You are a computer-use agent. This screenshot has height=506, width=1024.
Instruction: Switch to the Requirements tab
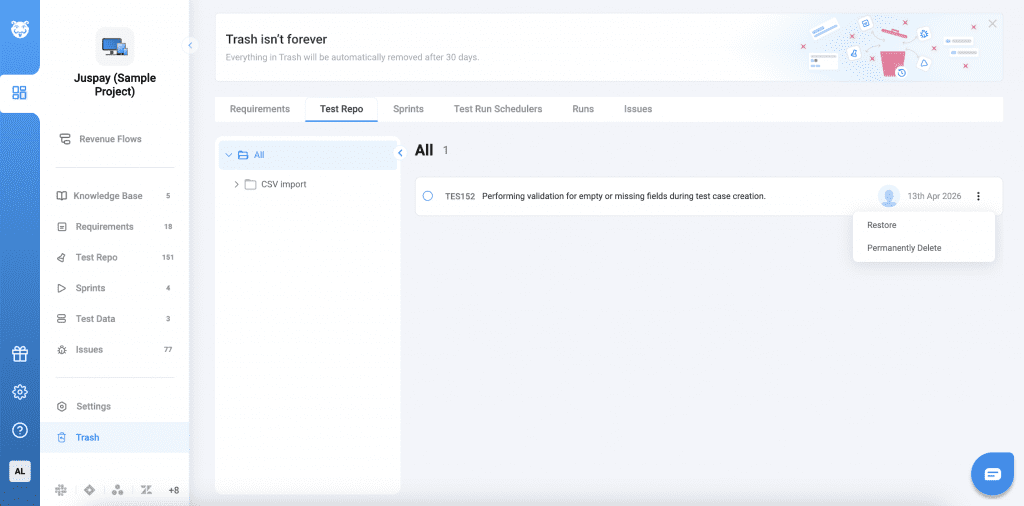260,109
